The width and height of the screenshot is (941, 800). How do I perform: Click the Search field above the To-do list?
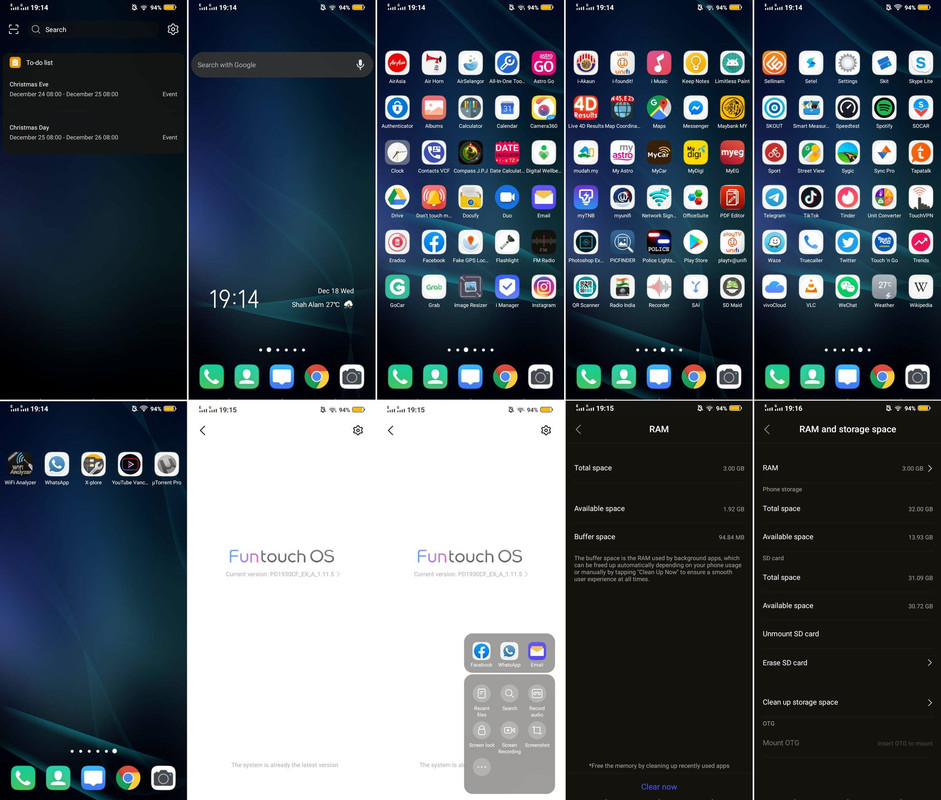pos(93,29)
